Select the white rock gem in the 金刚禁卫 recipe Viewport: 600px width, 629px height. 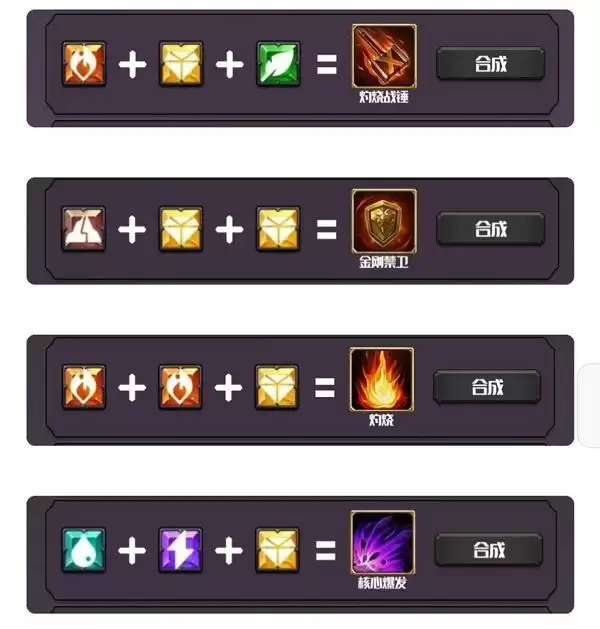(x=83, y=229)
